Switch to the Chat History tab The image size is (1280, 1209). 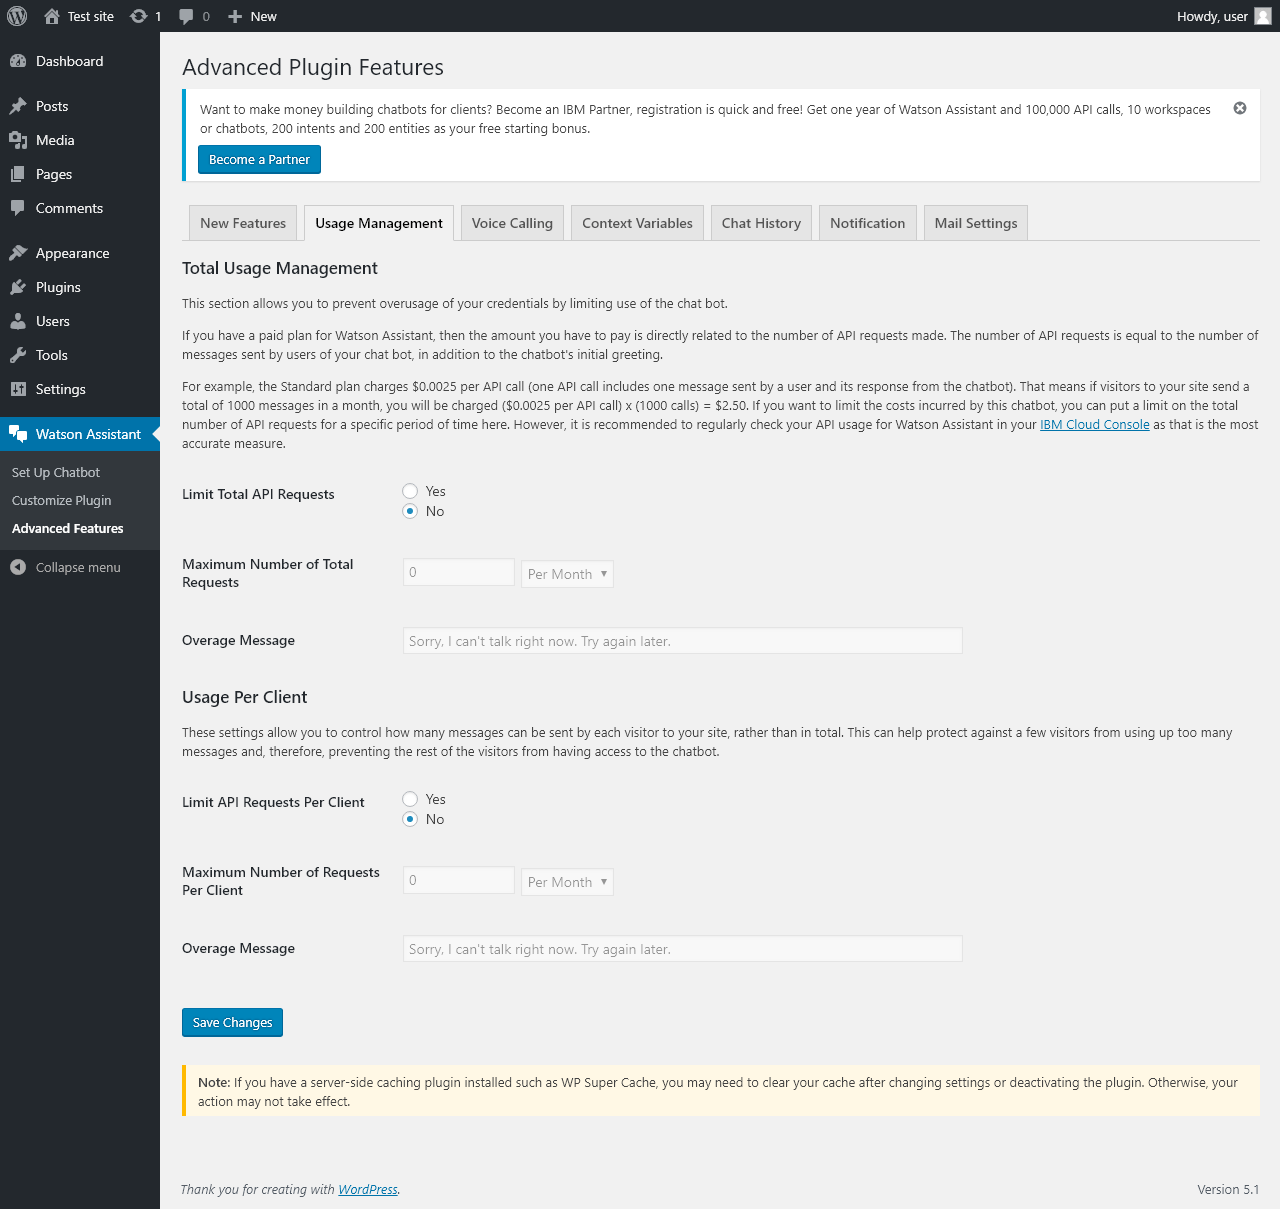(761, 223)
